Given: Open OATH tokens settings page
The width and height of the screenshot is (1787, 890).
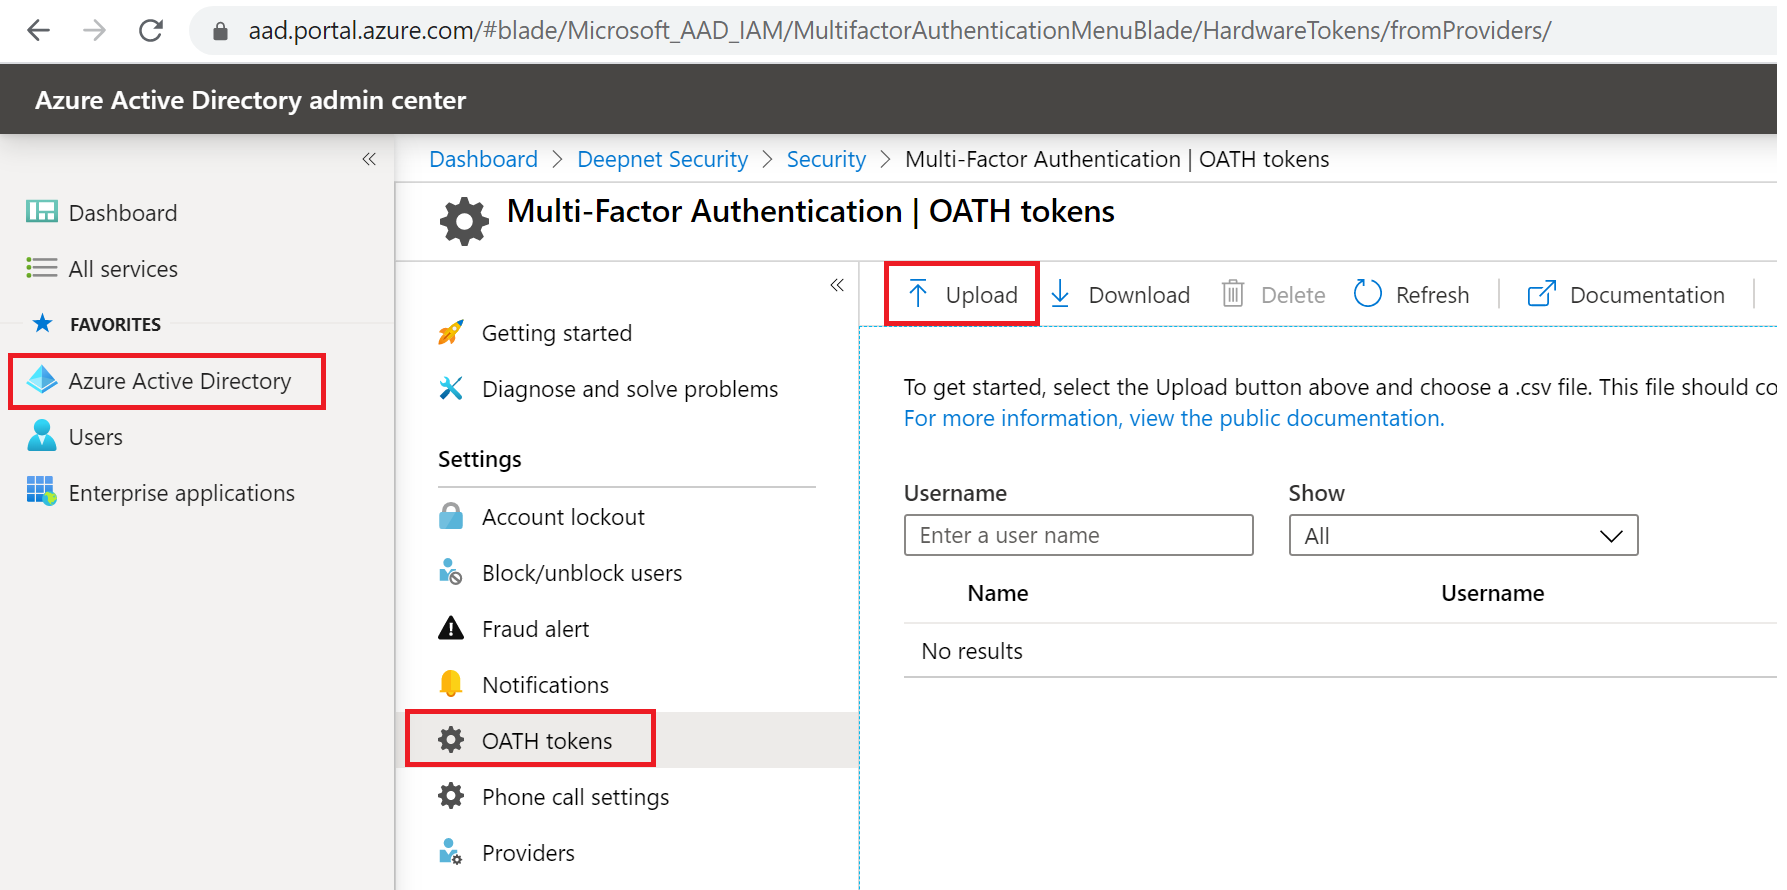Looking at the screenshot, I should pyautogui.click(x=546, y=741).
